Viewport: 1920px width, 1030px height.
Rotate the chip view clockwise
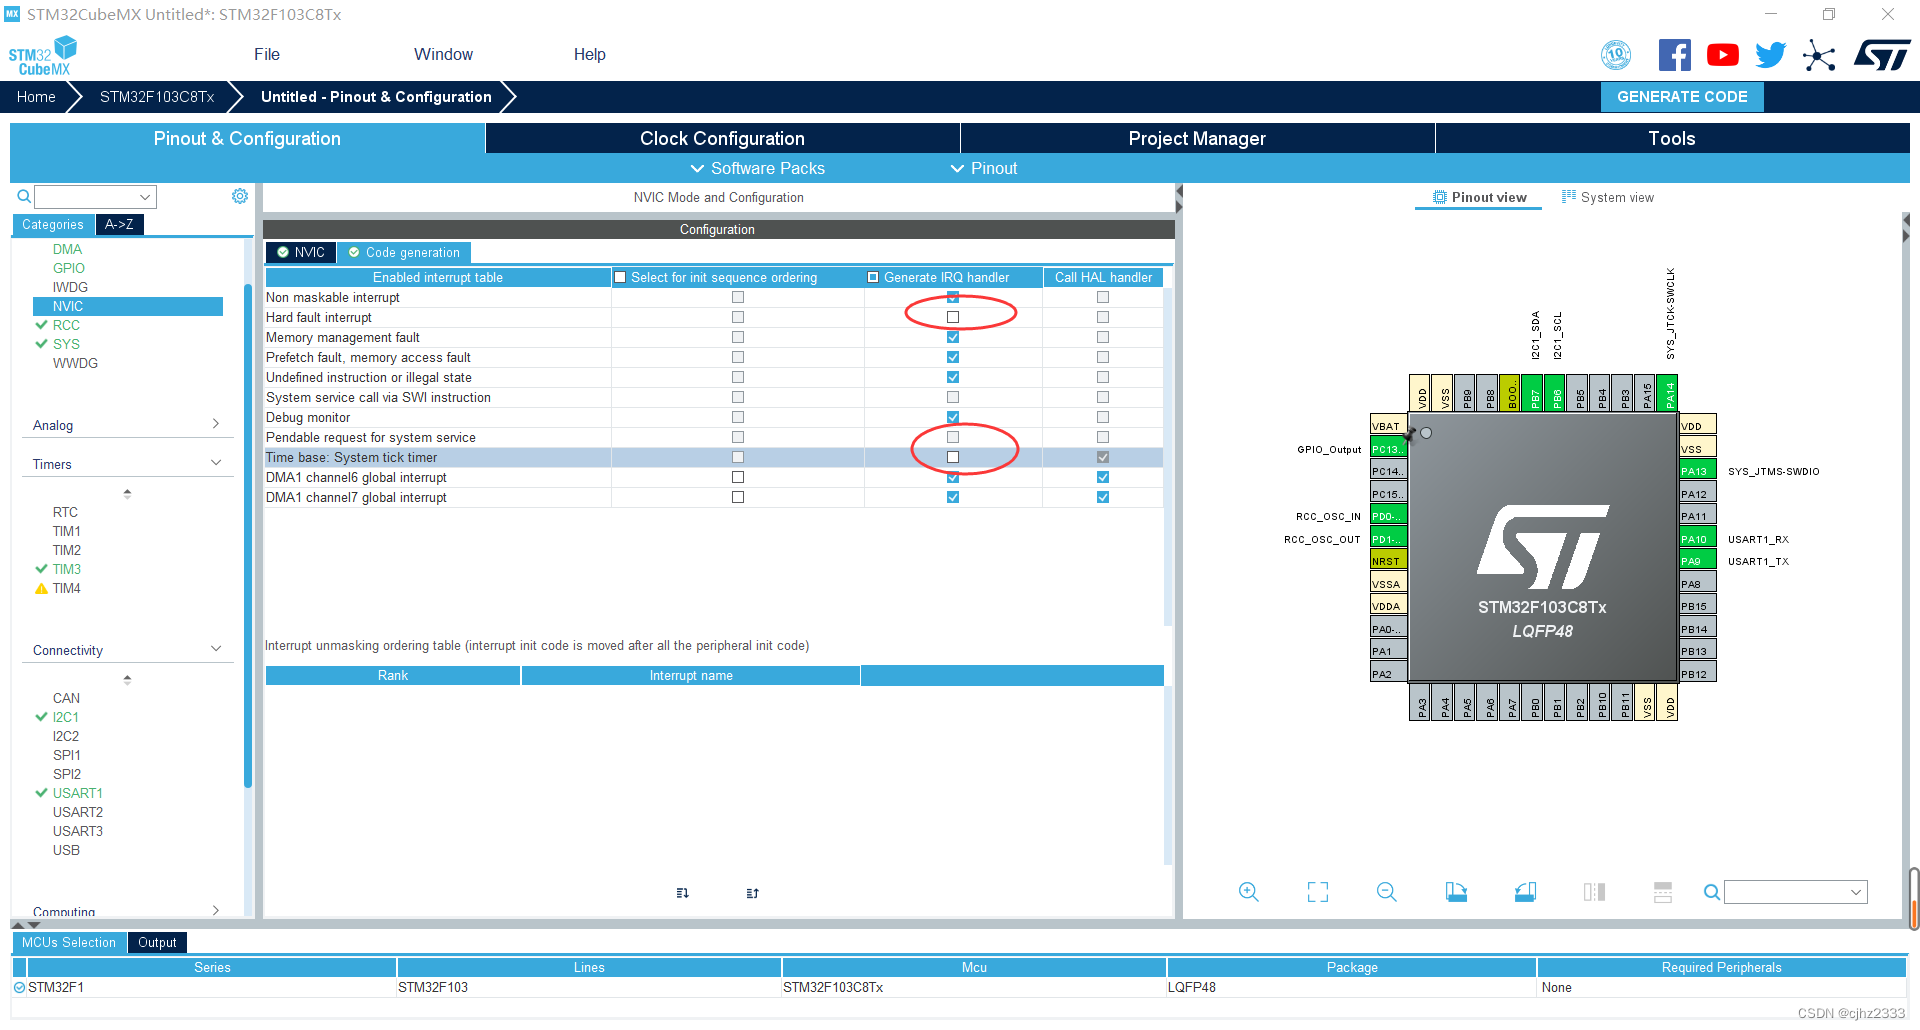click(x=1456, y=892)
